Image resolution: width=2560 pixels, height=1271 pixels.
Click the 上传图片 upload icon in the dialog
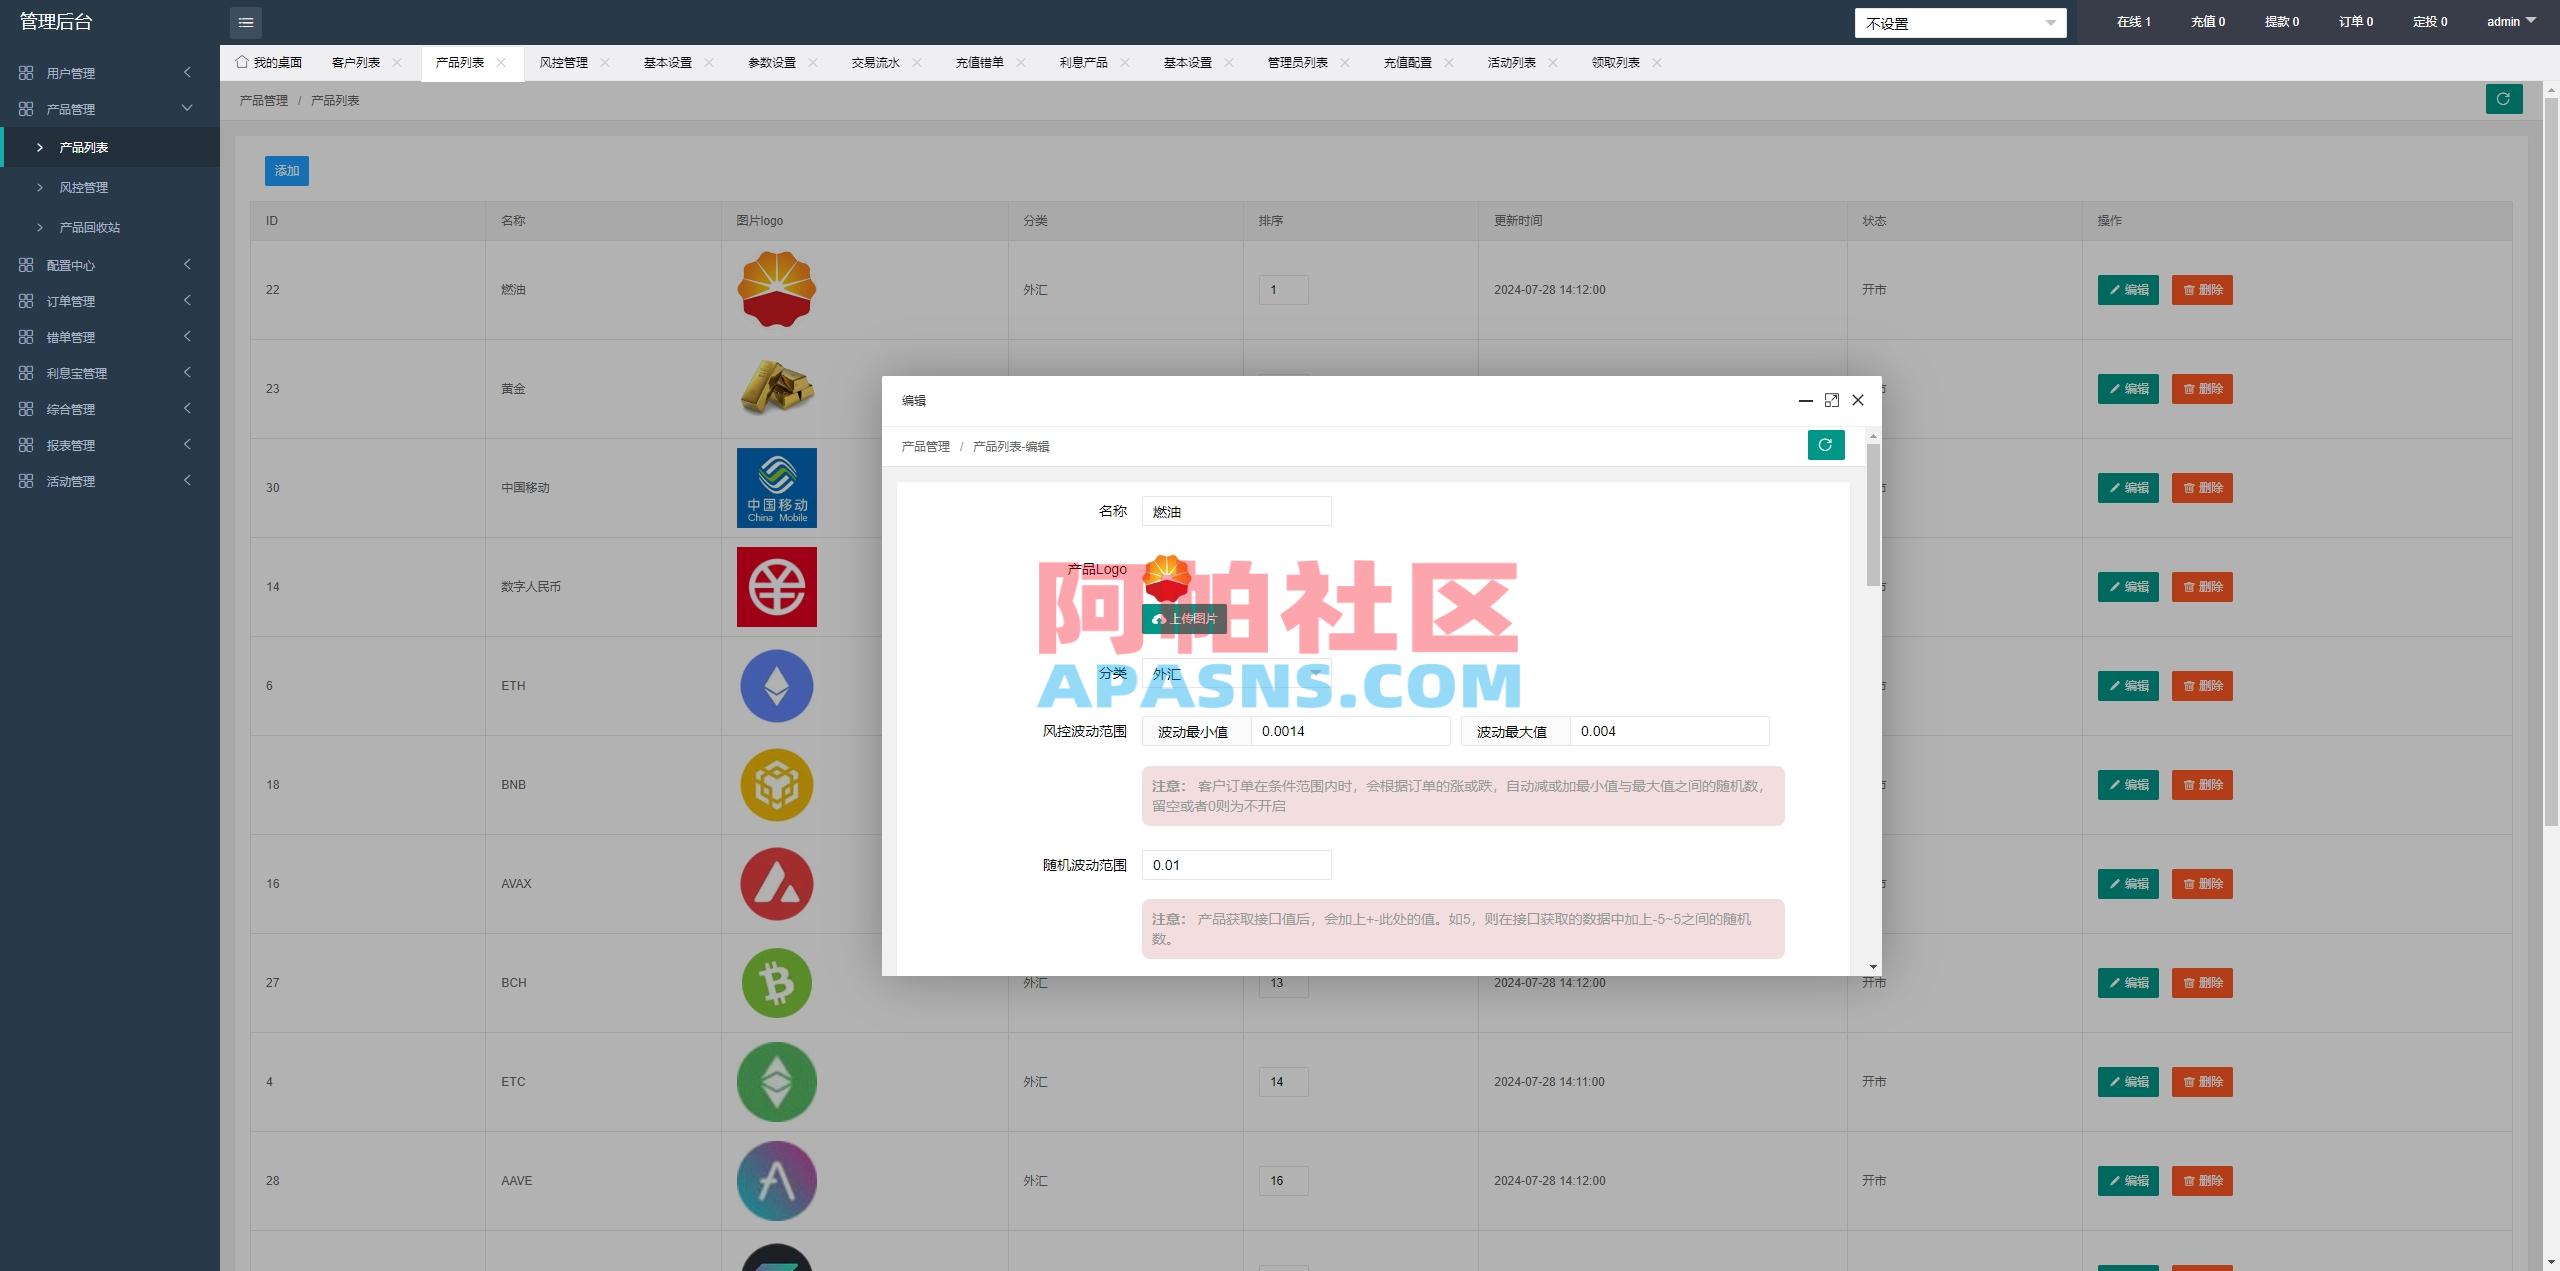(x=1157, y=619)
